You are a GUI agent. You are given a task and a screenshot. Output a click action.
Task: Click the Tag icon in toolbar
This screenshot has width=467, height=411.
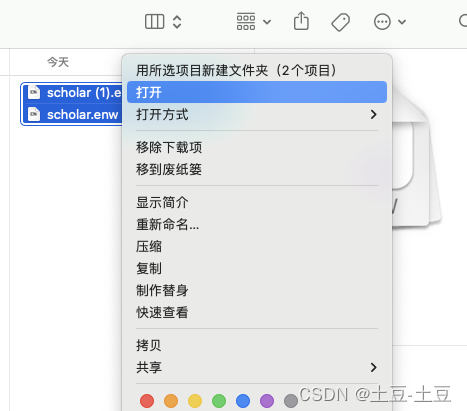coord(340,22)
